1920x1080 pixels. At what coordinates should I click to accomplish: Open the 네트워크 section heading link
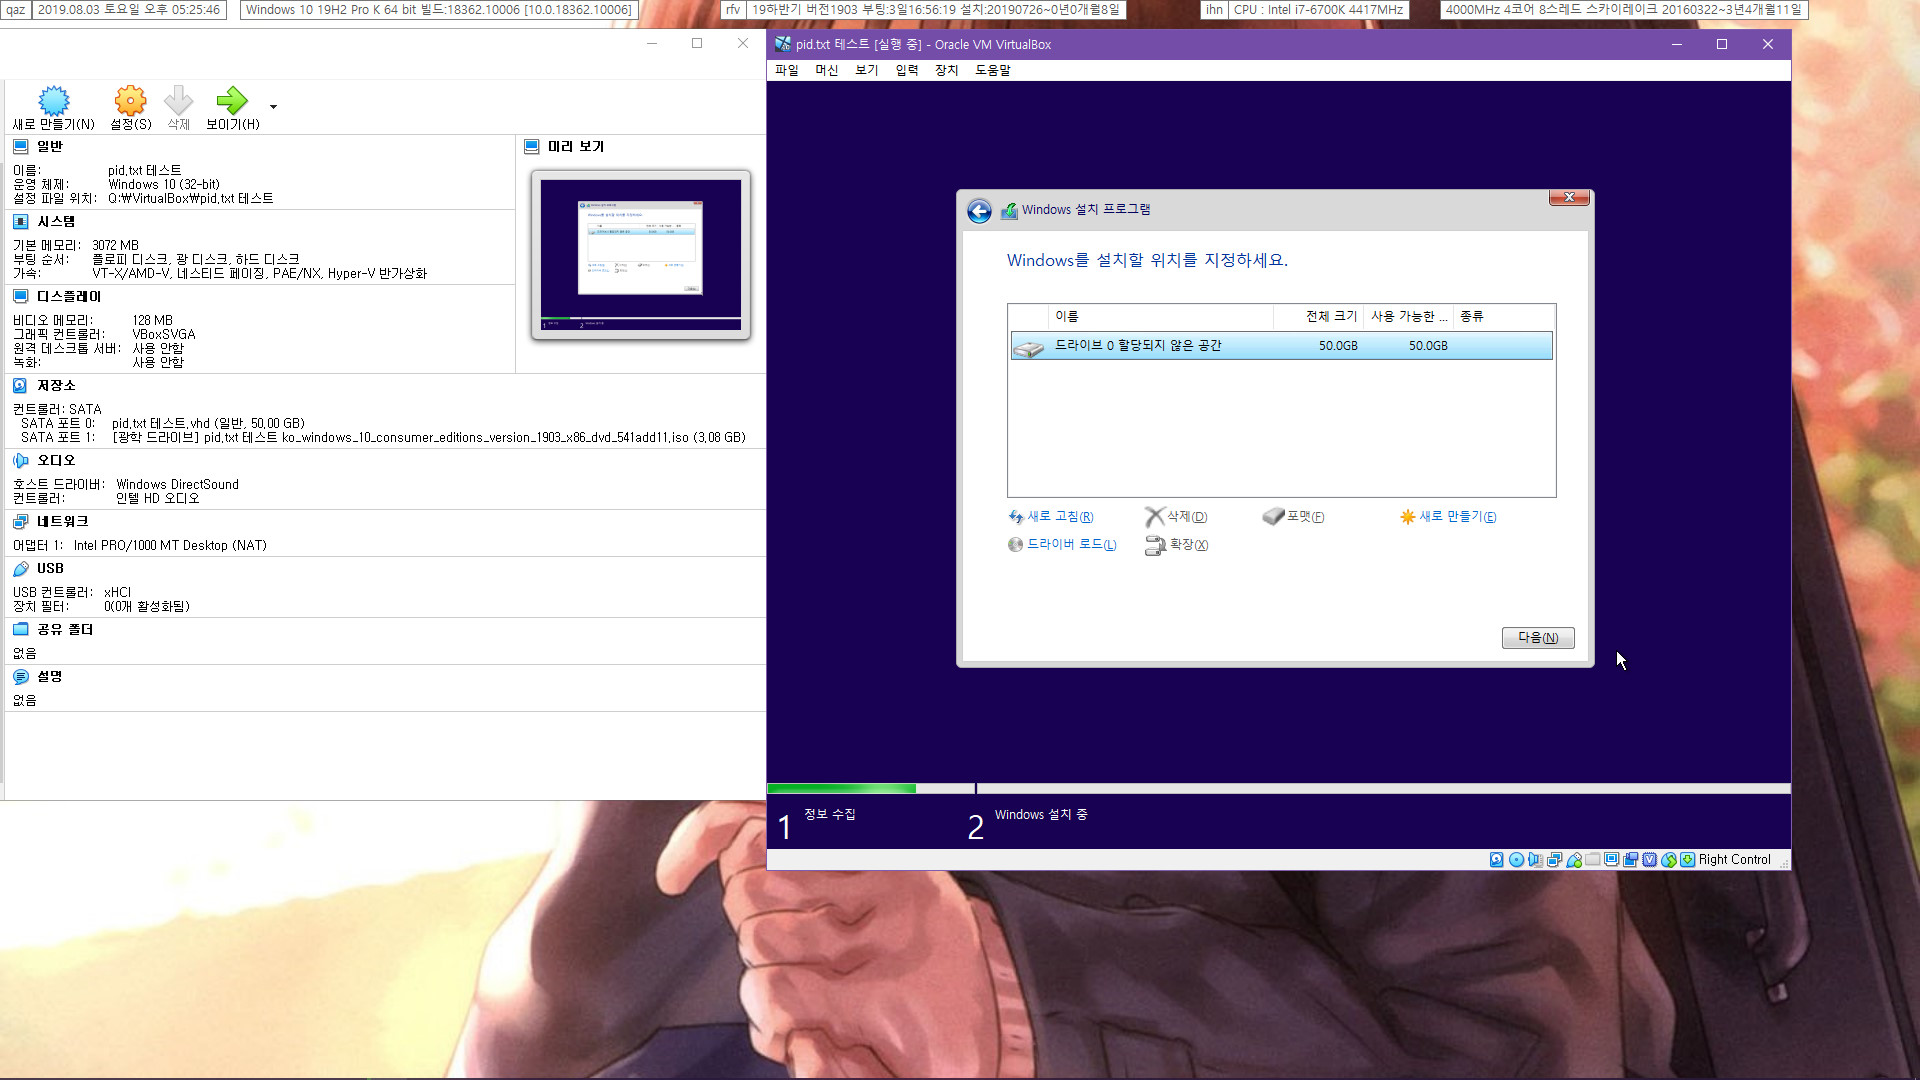pyautogui.click(x=62, y=522)
